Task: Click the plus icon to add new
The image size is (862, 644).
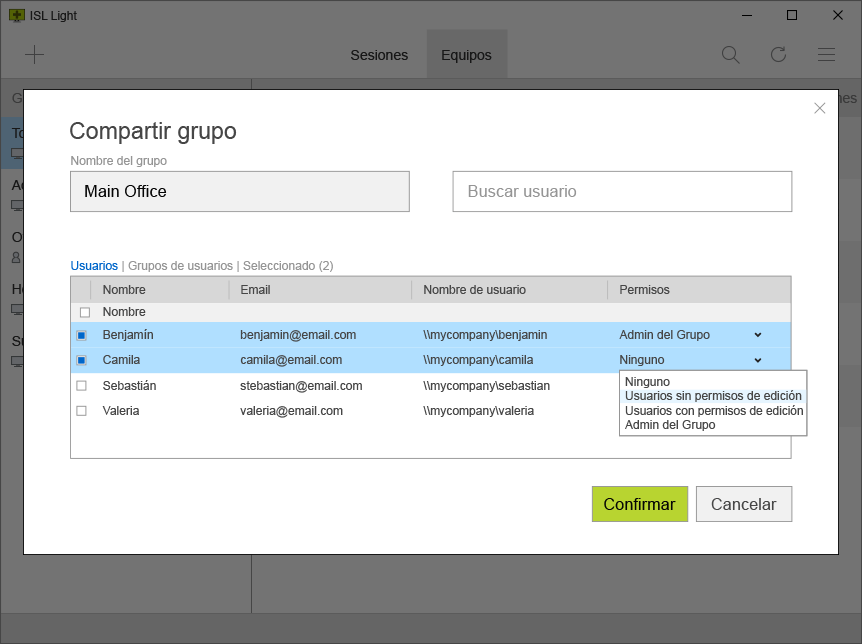Action: pos(34,55)
